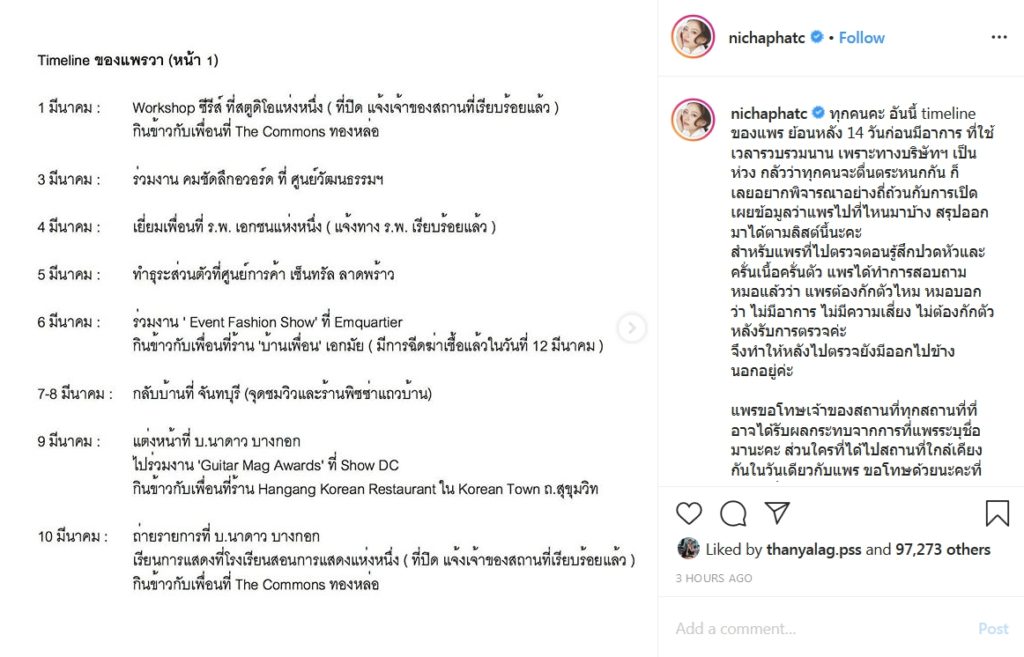
Task: Open thanyalag.pss profile from likes line
Action: (x=814, y=550)
